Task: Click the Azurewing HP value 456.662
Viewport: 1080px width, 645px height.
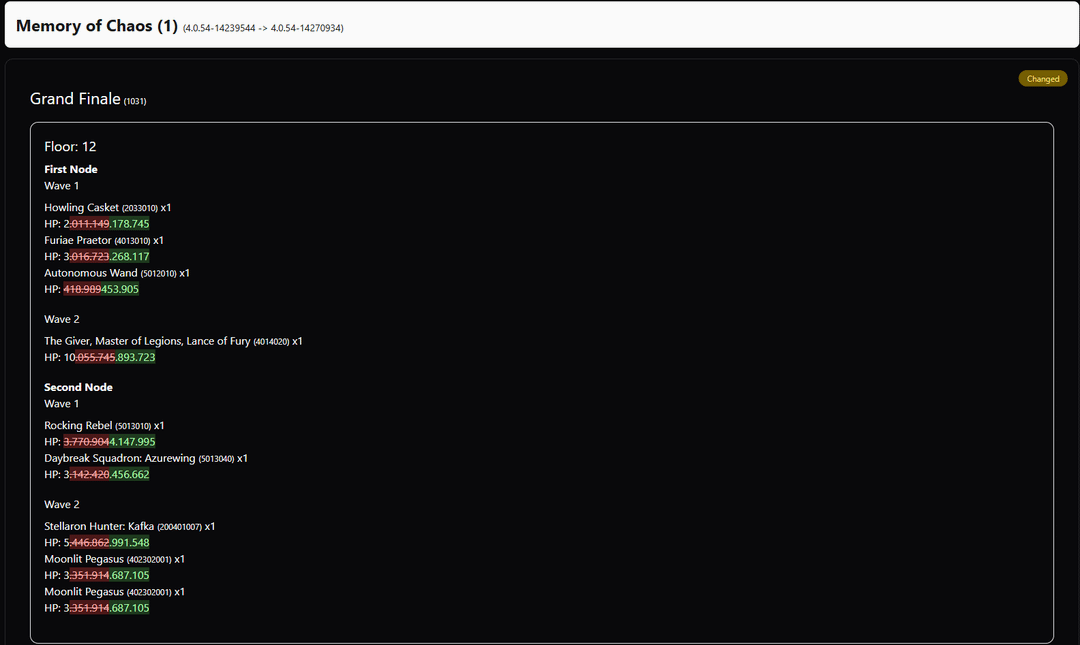Action: tap(129, 475)
